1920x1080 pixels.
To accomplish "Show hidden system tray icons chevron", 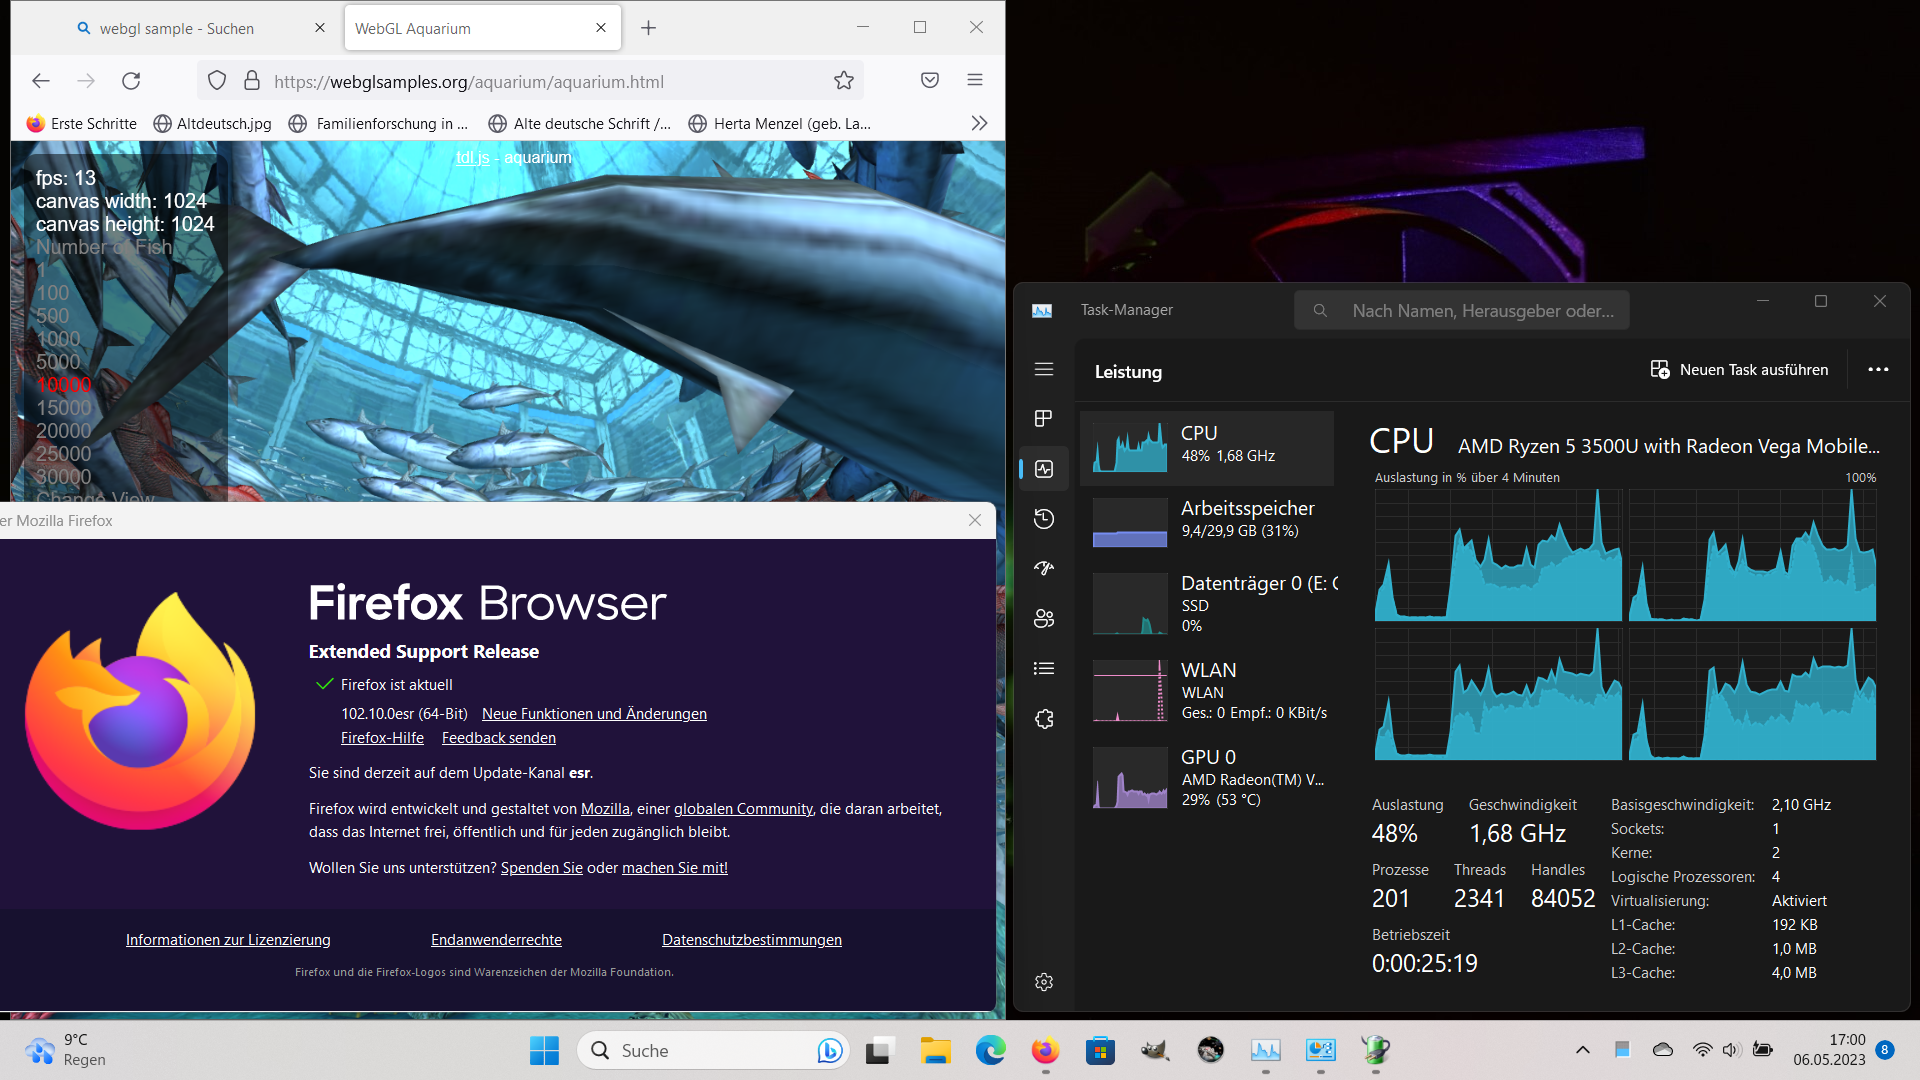I will [x=1582, y=1050].
